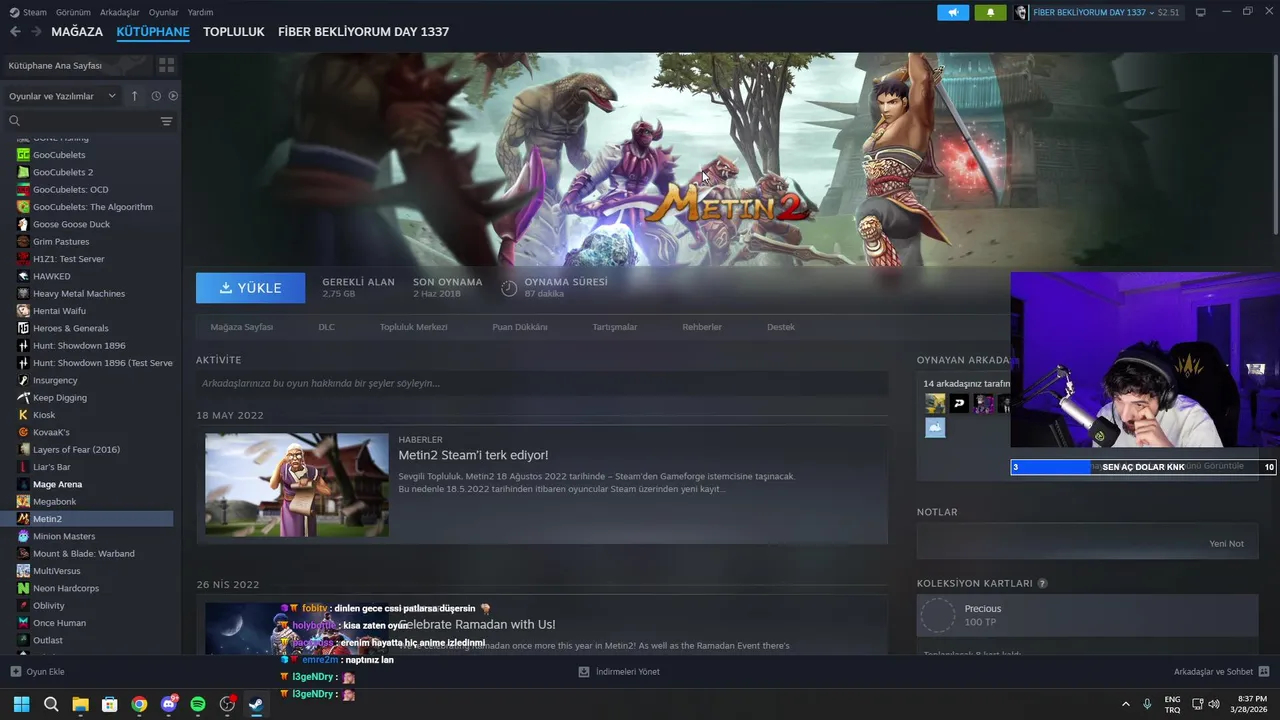Open the Tartışmalar link
This screenshot has width=1280, height=720.
[615, 327]
